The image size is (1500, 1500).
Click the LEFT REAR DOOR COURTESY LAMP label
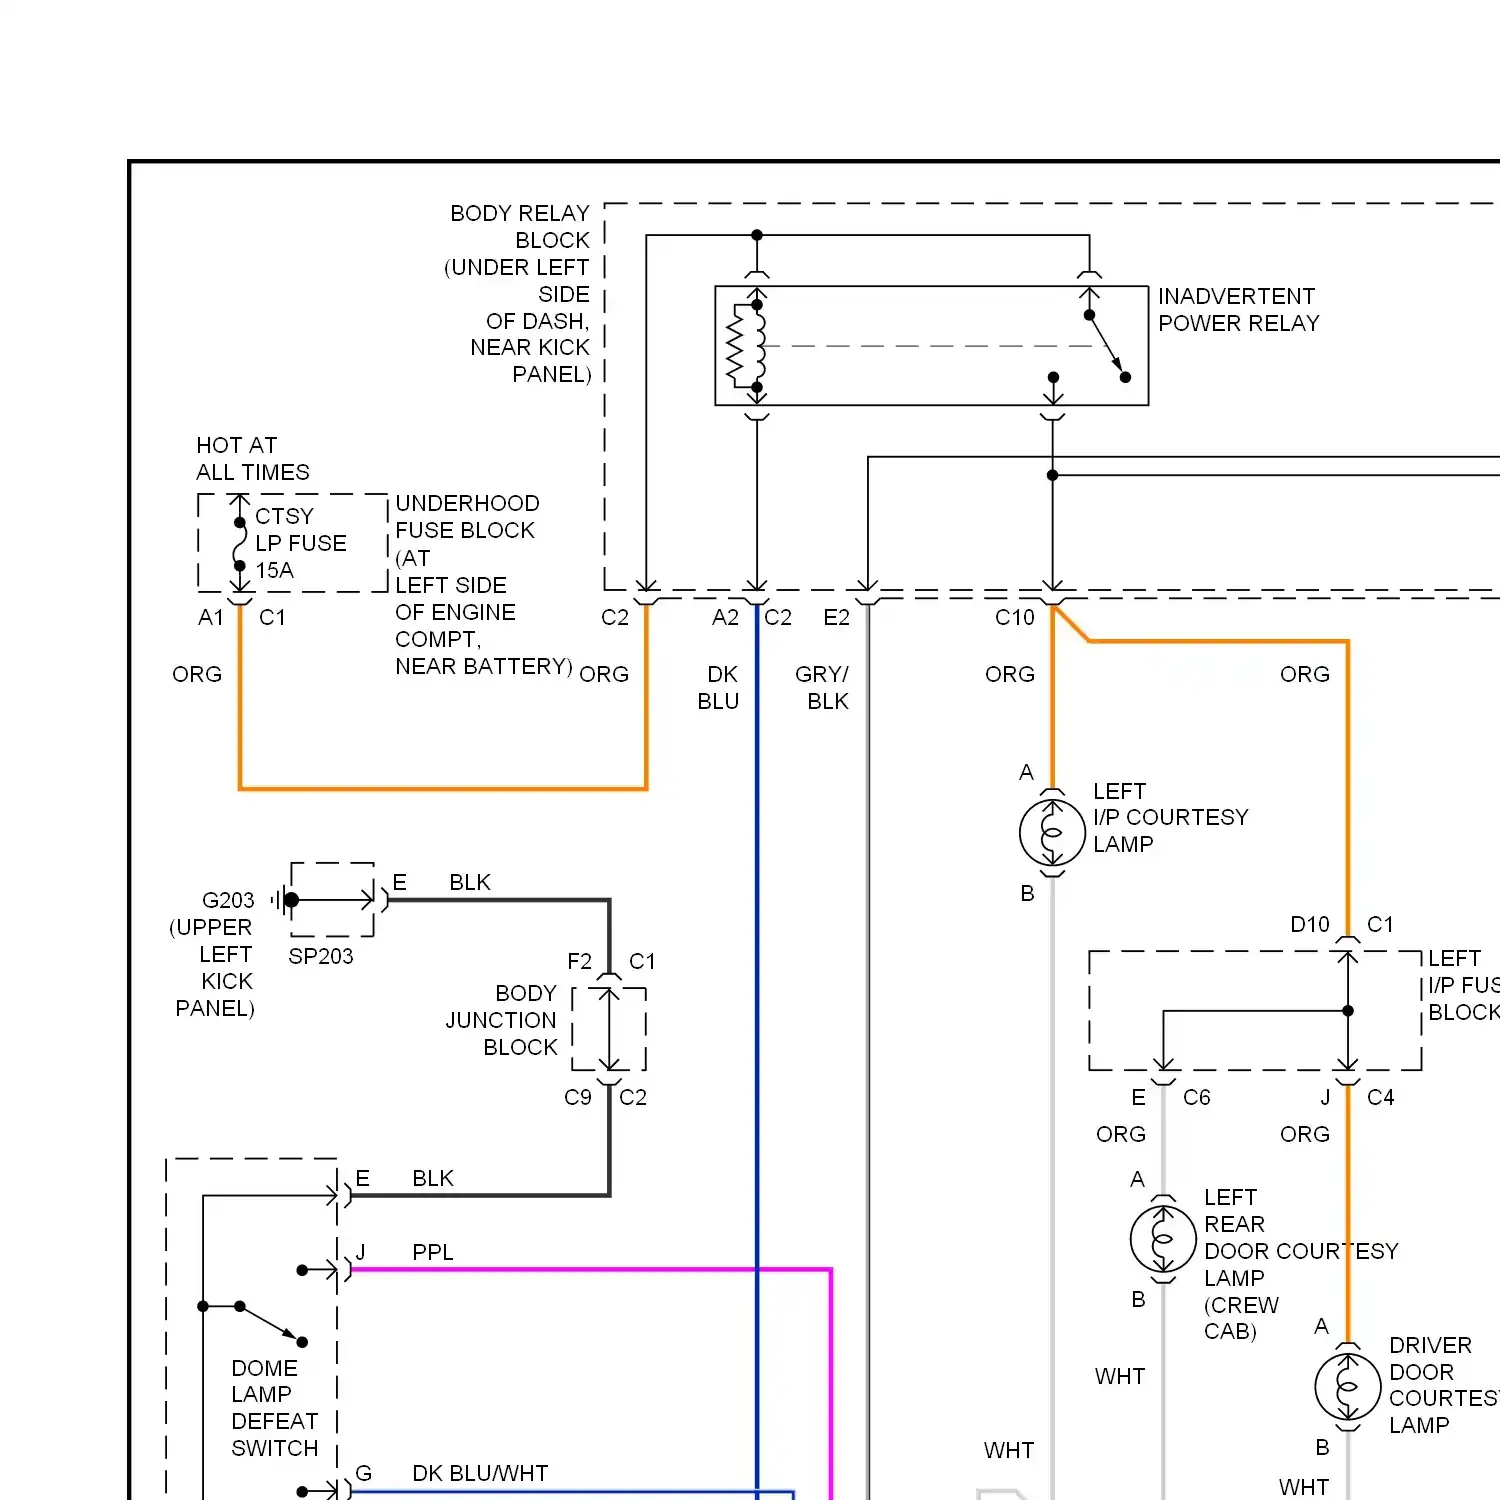click(x=1300, y=1265)
